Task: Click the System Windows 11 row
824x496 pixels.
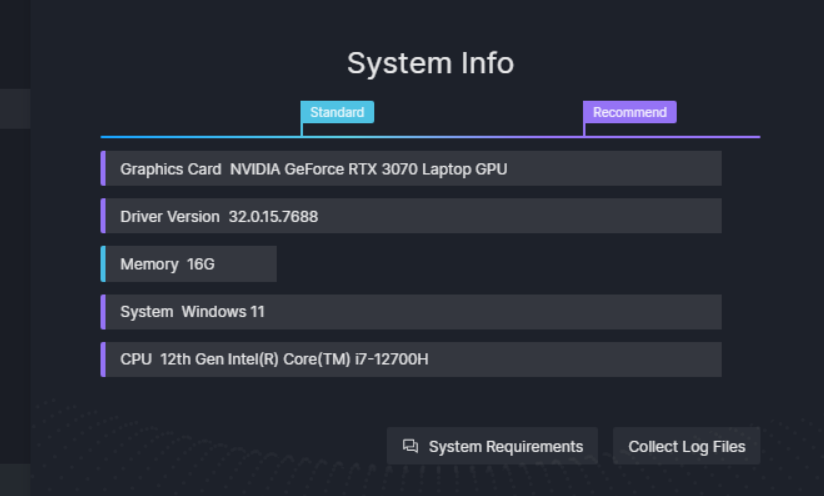Action: click(x=411, y=312)
